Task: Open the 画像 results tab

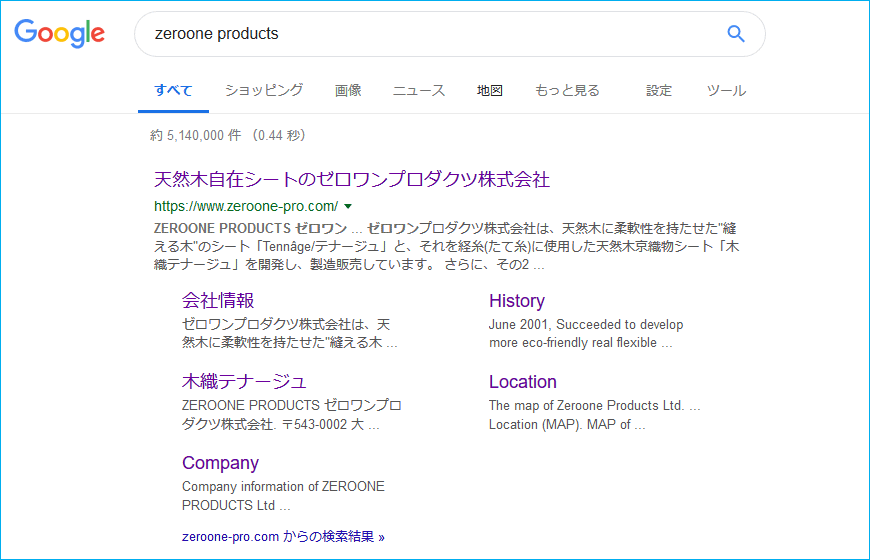Action: pyautogui.click(x=348, y=90)
